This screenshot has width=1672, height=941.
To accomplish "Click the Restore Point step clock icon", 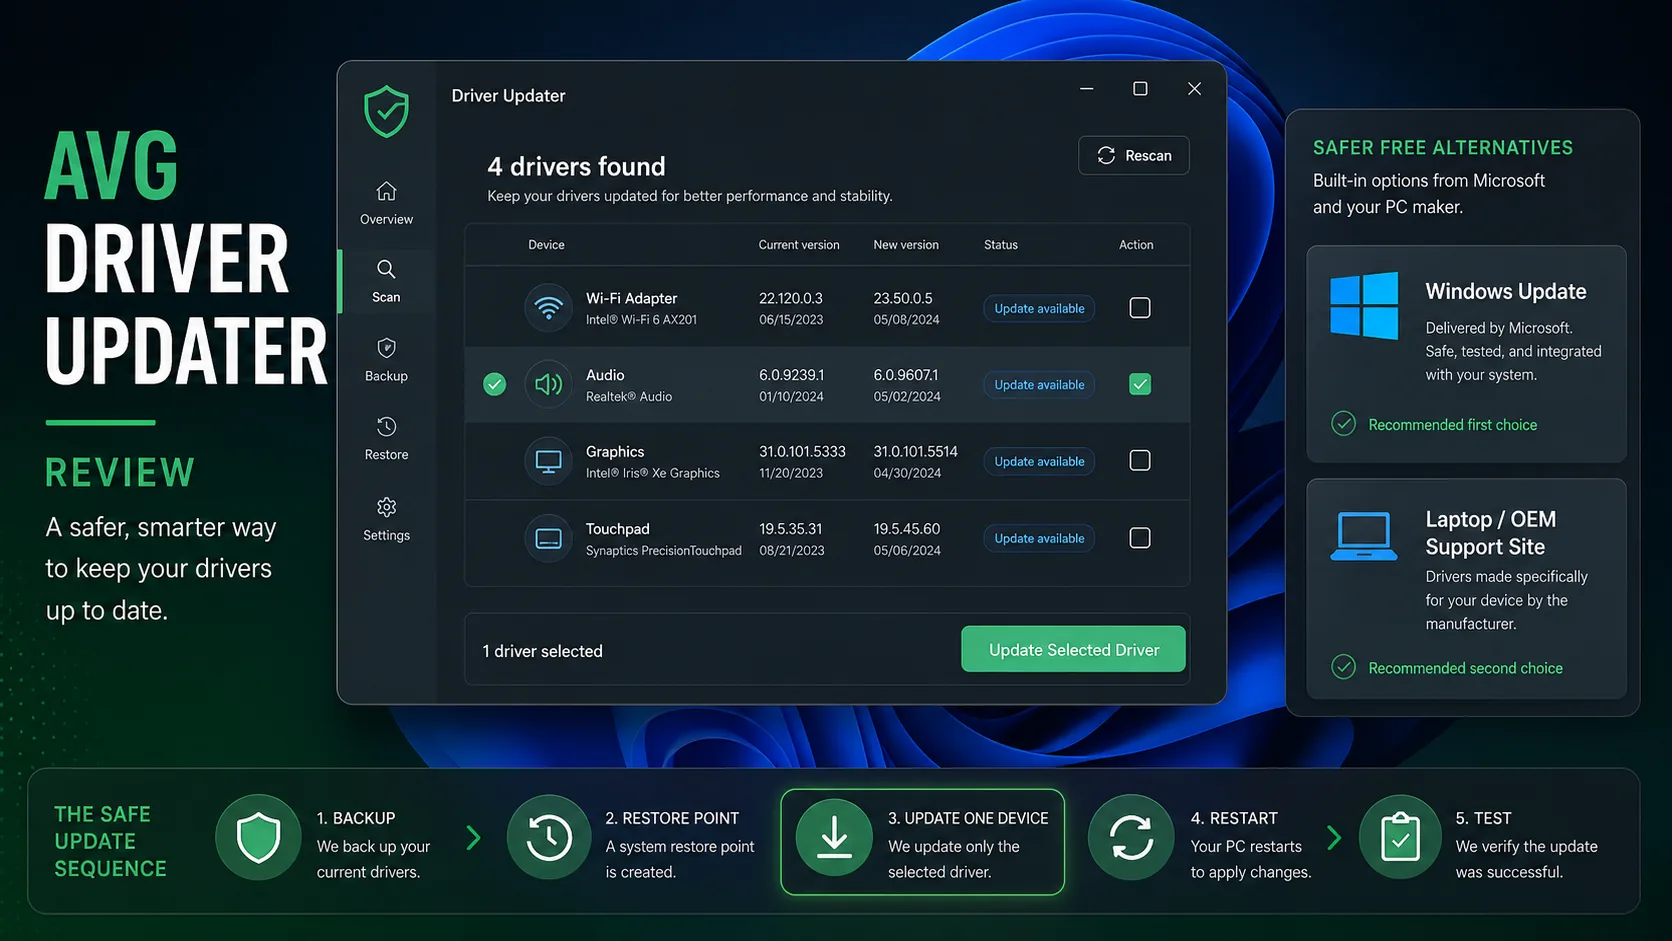I will click(549, 838).
